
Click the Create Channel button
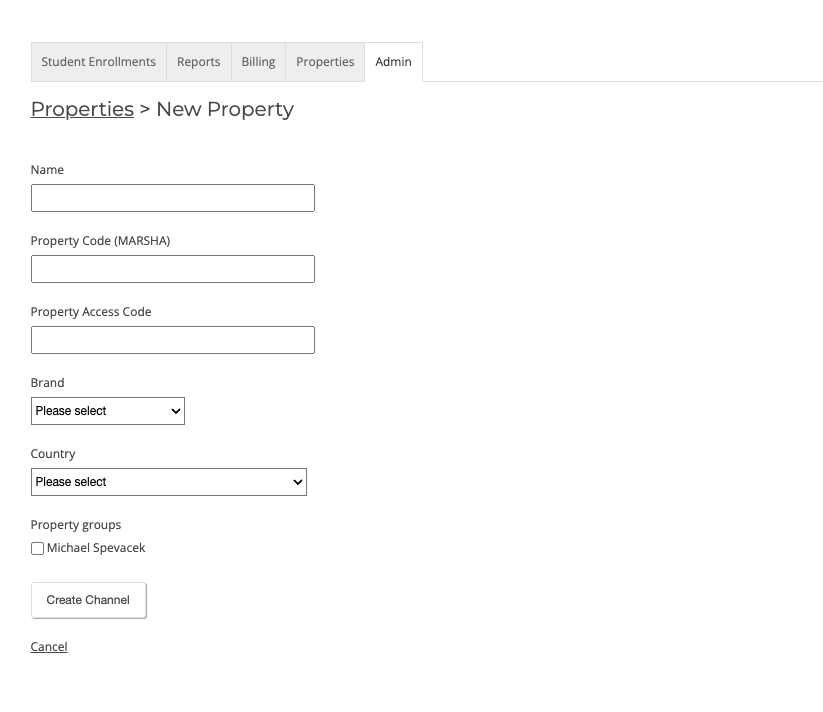click(x=89, y=600)
